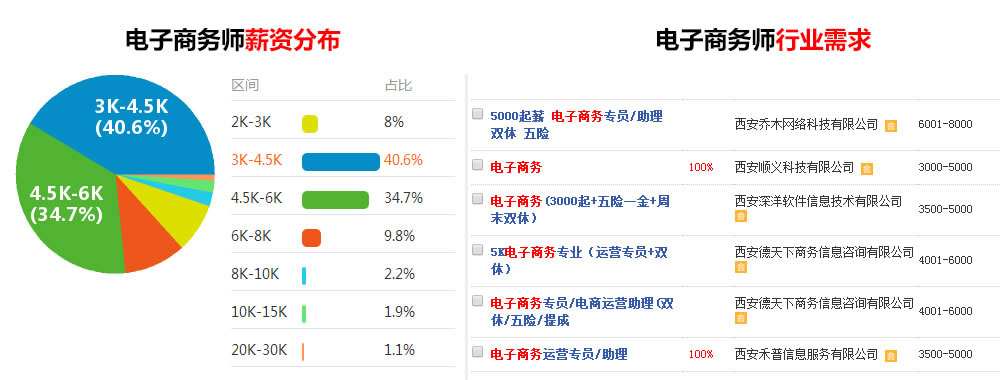The width and height of the screenshot is (1000, 380).
Task: Select the checkbox for 电子商务运营专员/助理
Action: (477, 351)
